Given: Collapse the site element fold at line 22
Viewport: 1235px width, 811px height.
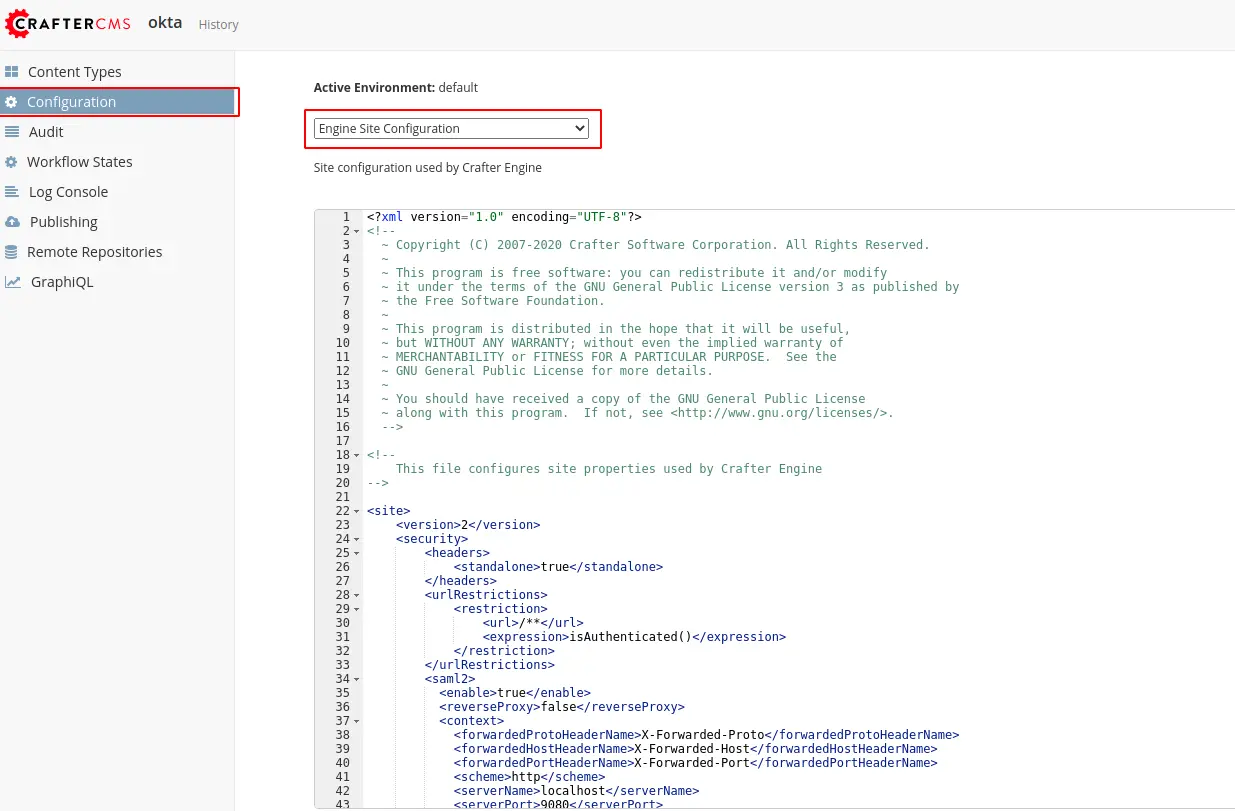Looking at the screenshot, I should [x=357, y=511].
